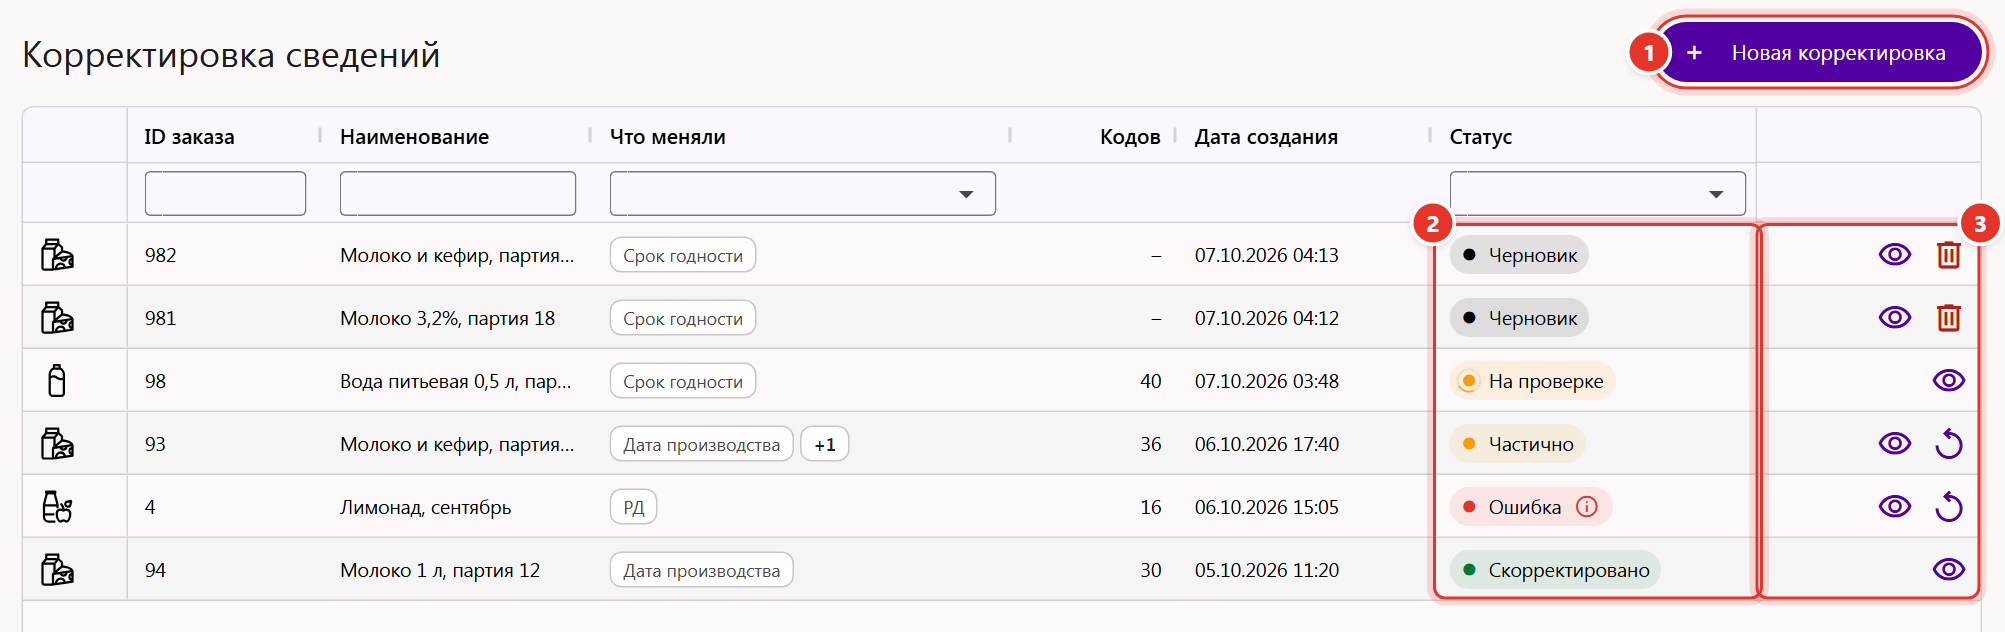The width and height of the screenshot is (2005, 632).
Task: Retry correction for Лимонад, сентябрь row
Action: coord(1949,507)
